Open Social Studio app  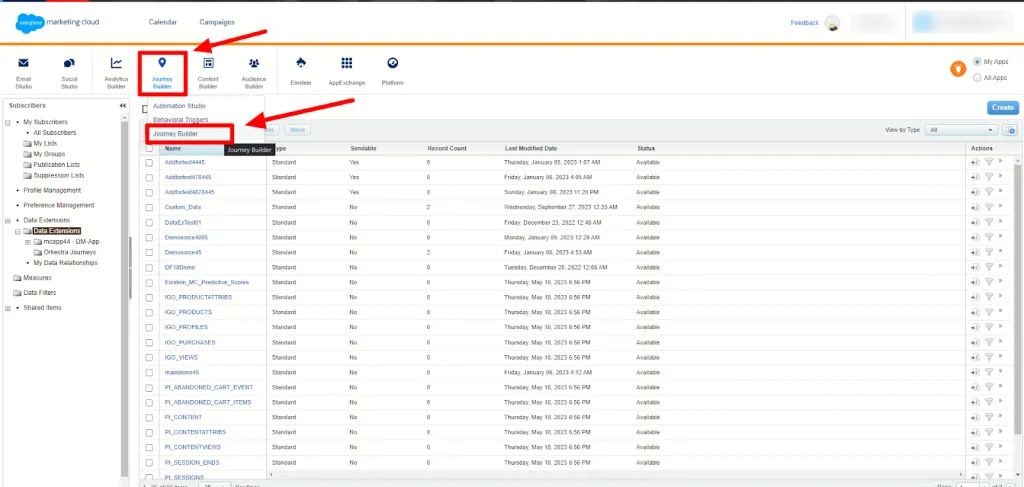[x=69, y=72]
